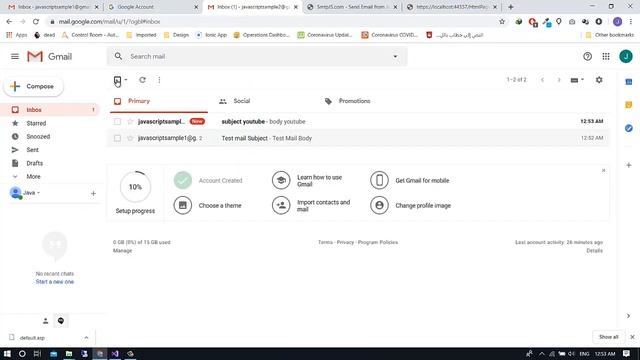Open the Java hangouts status dropdown
The height and width of the screenshot is (360, 640).
pos(31,193)
